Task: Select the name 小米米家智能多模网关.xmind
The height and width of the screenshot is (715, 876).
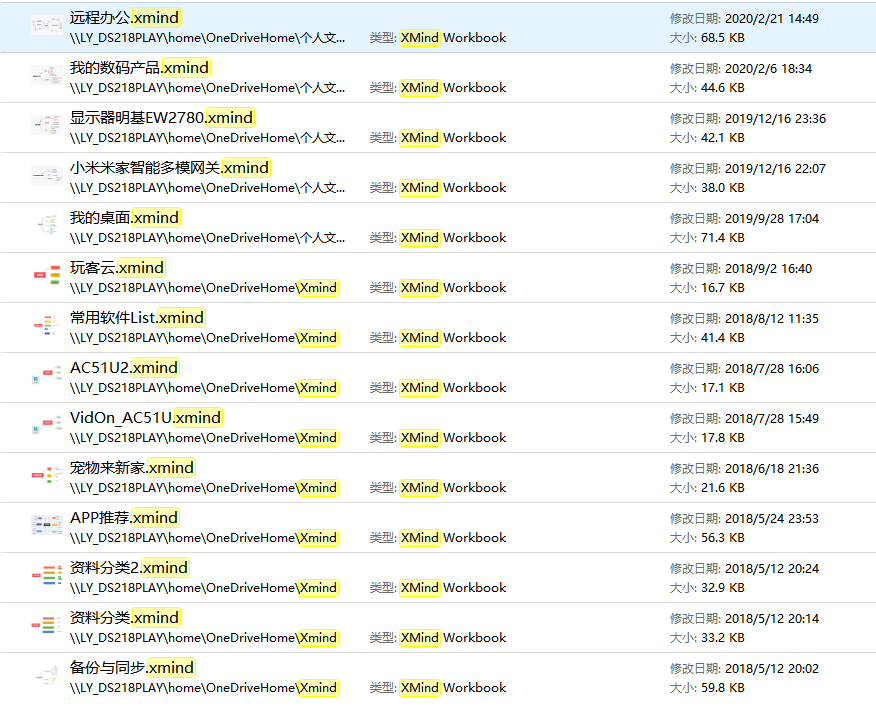Action: (169, 168)
